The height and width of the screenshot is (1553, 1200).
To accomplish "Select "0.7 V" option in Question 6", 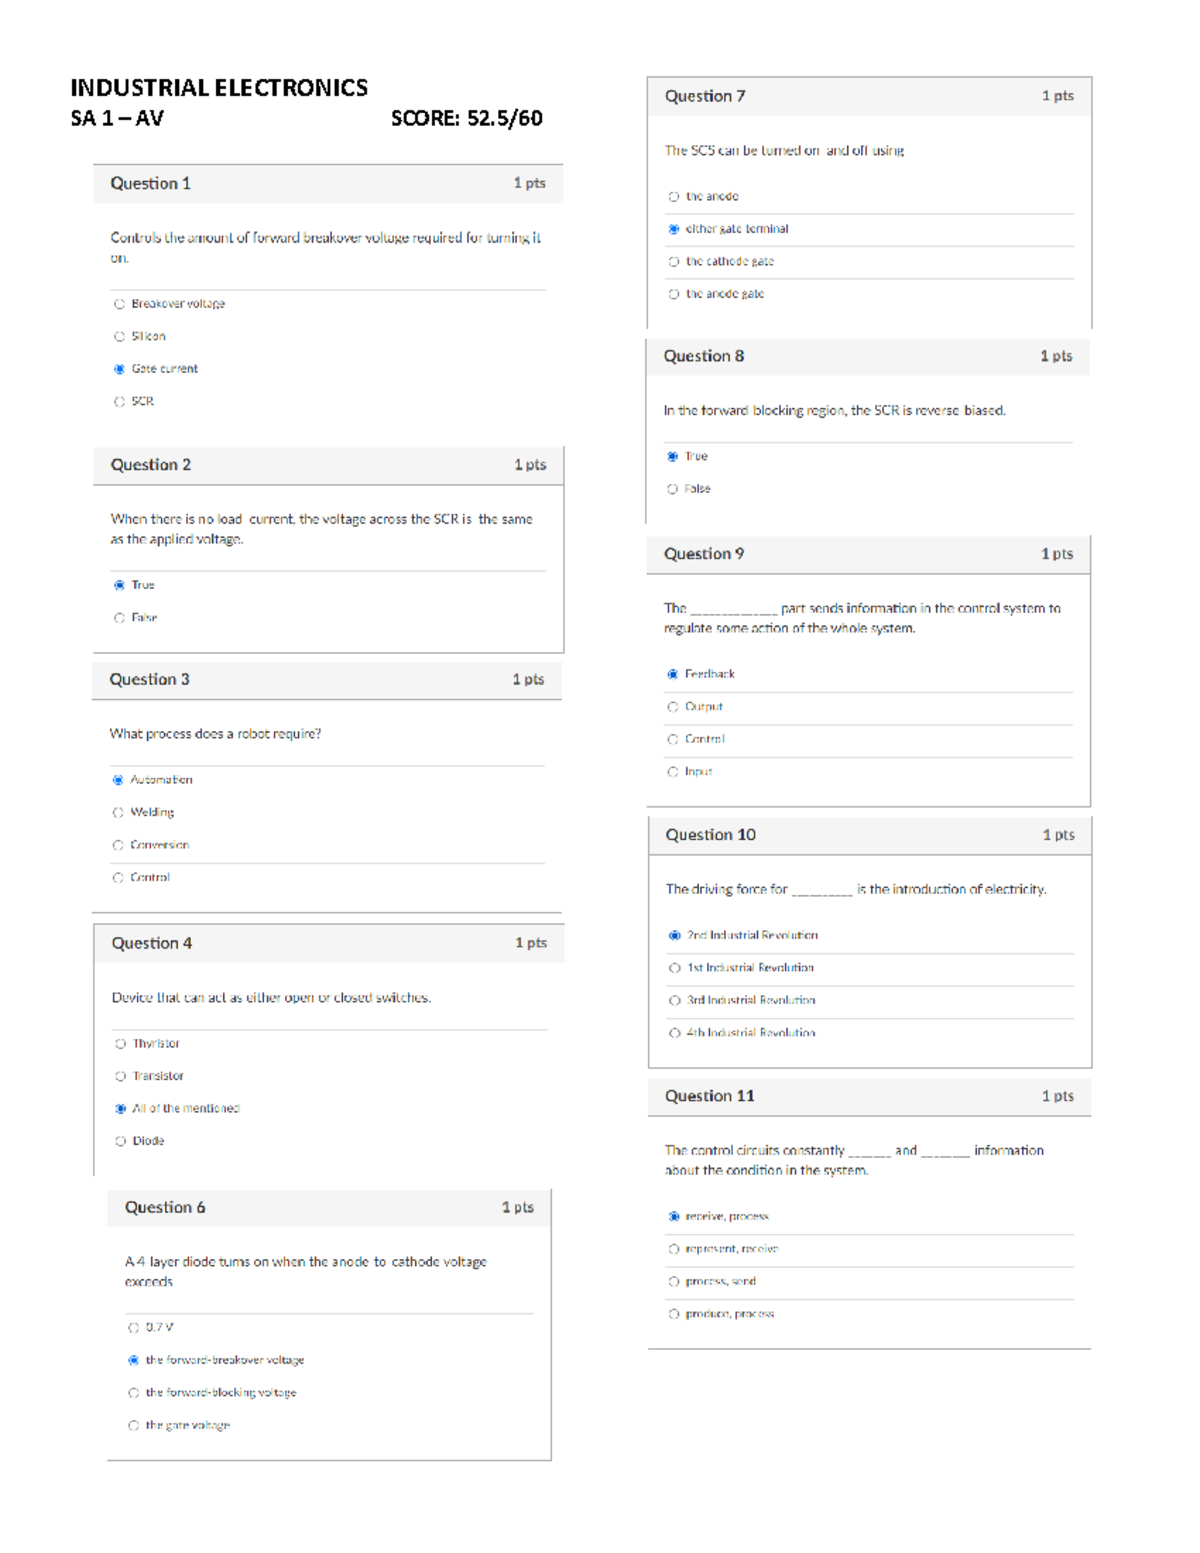I will (x=134, y=1327).
